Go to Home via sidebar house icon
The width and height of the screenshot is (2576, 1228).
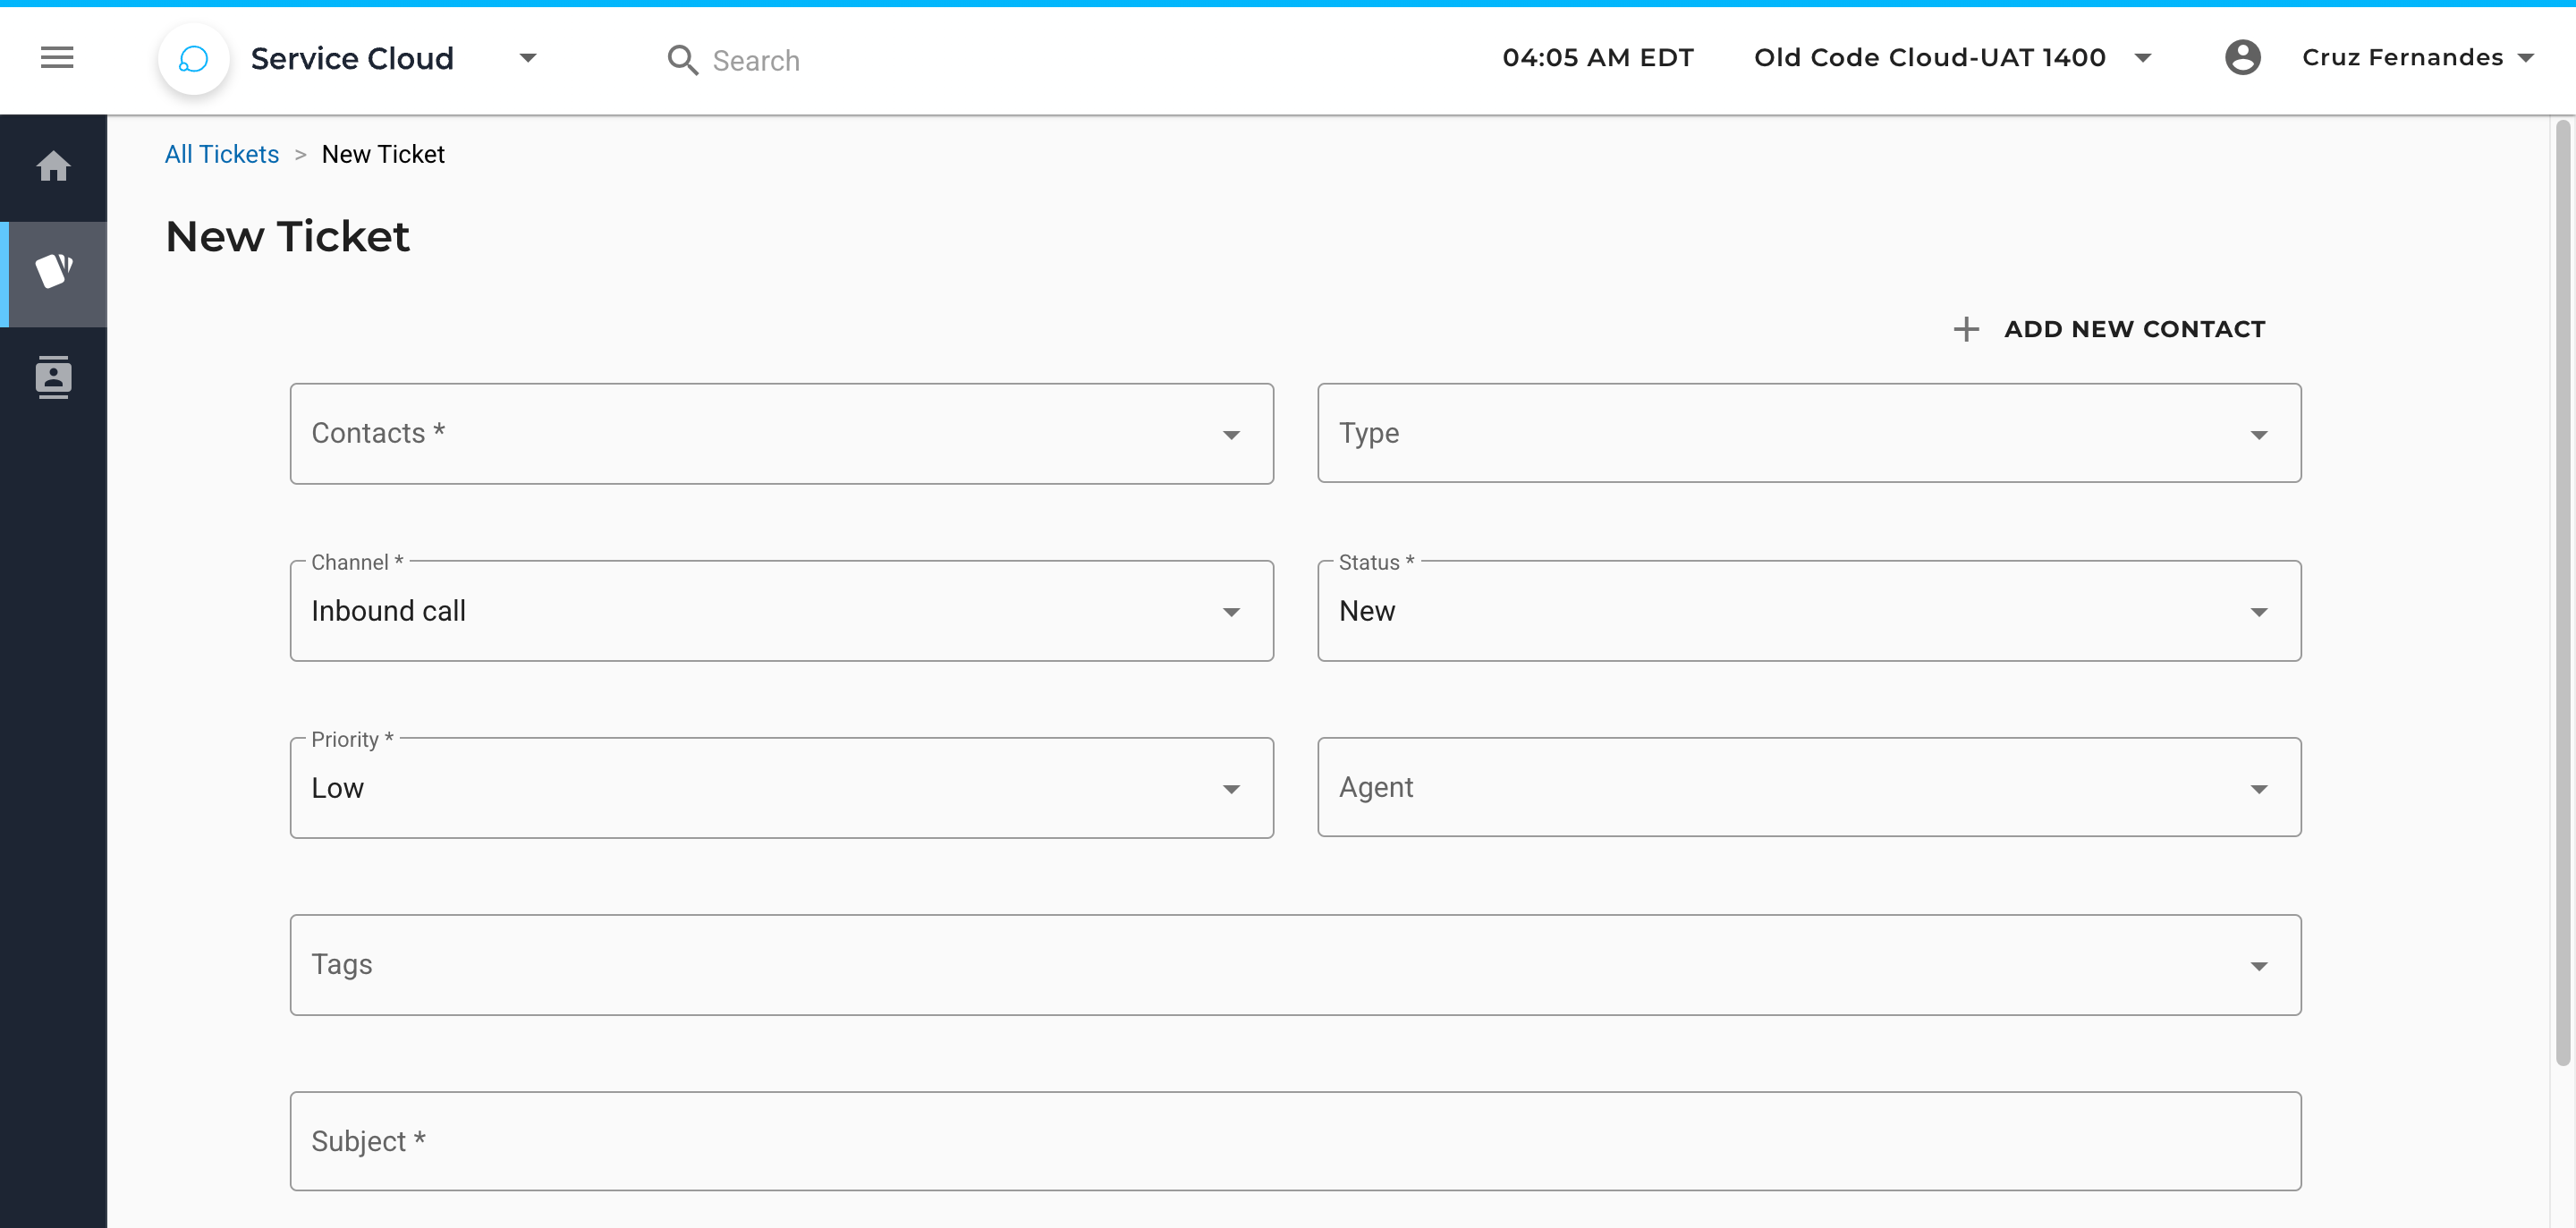coord(53,166)
